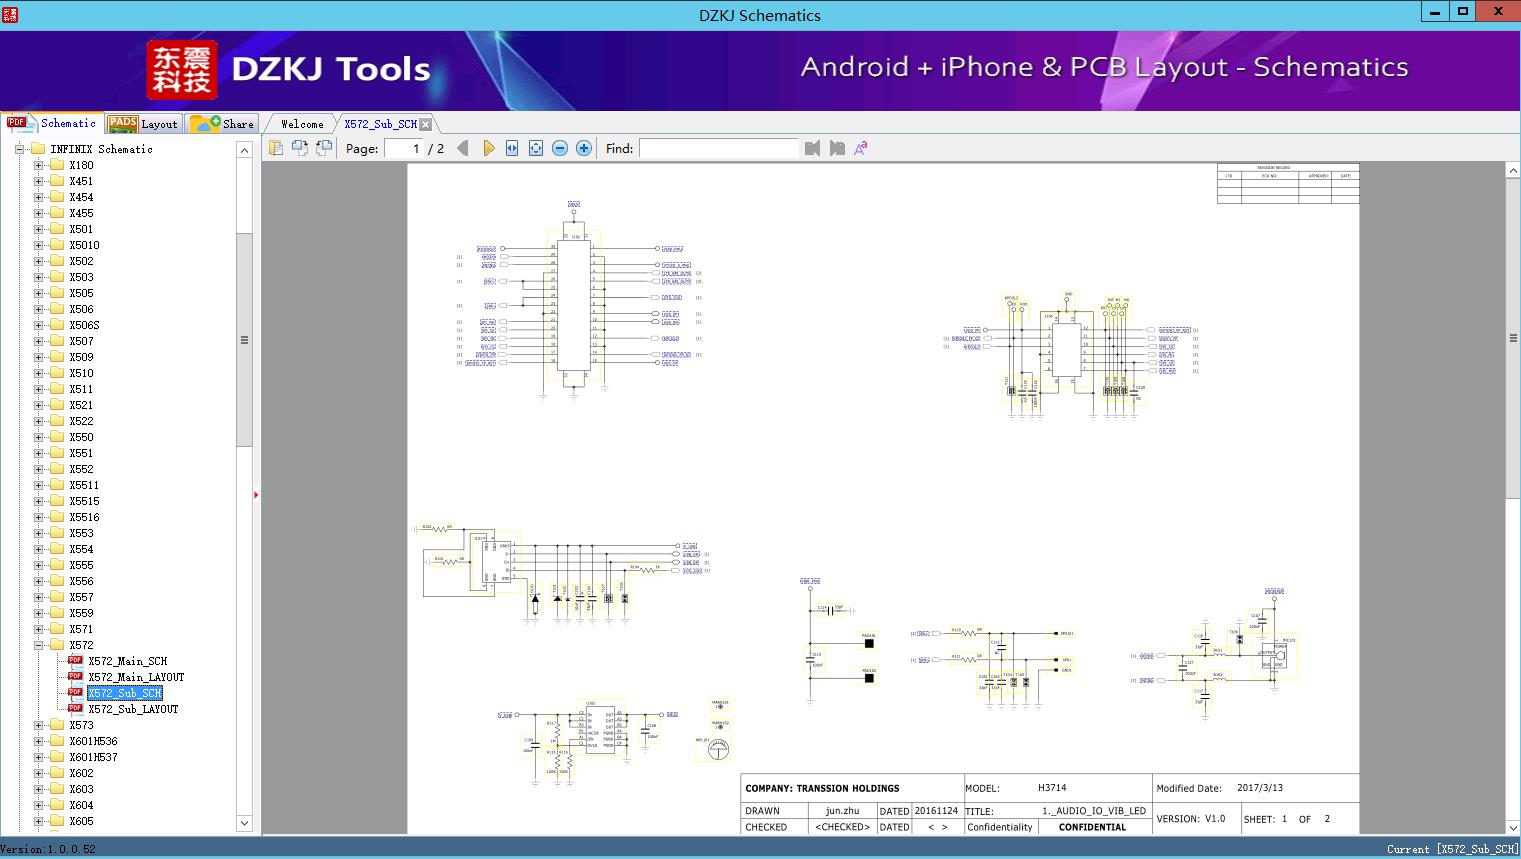Click PDF icon beside X572_Main_SCH

[75, 661]
